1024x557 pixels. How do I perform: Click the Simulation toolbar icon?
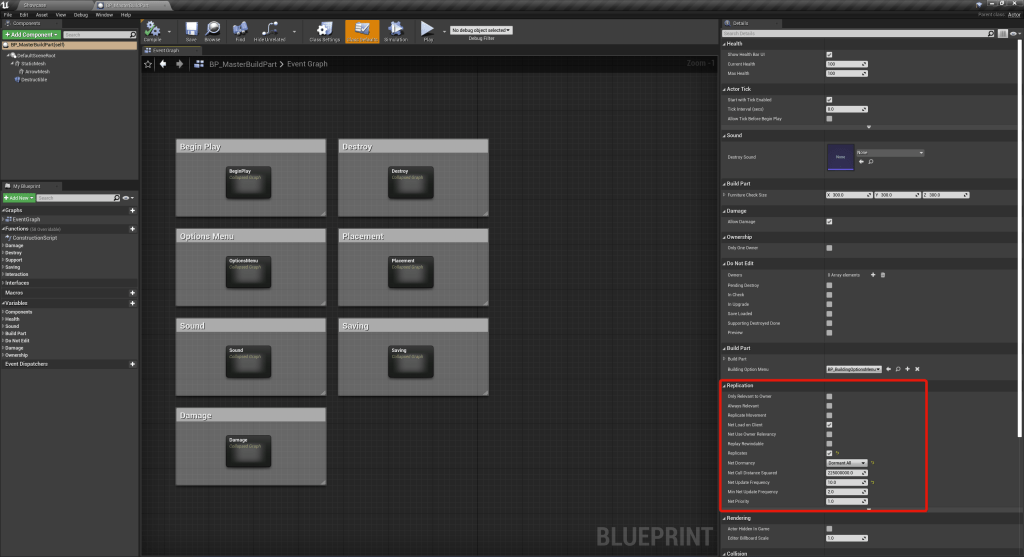pyautogui.click(x=396, y=32)
